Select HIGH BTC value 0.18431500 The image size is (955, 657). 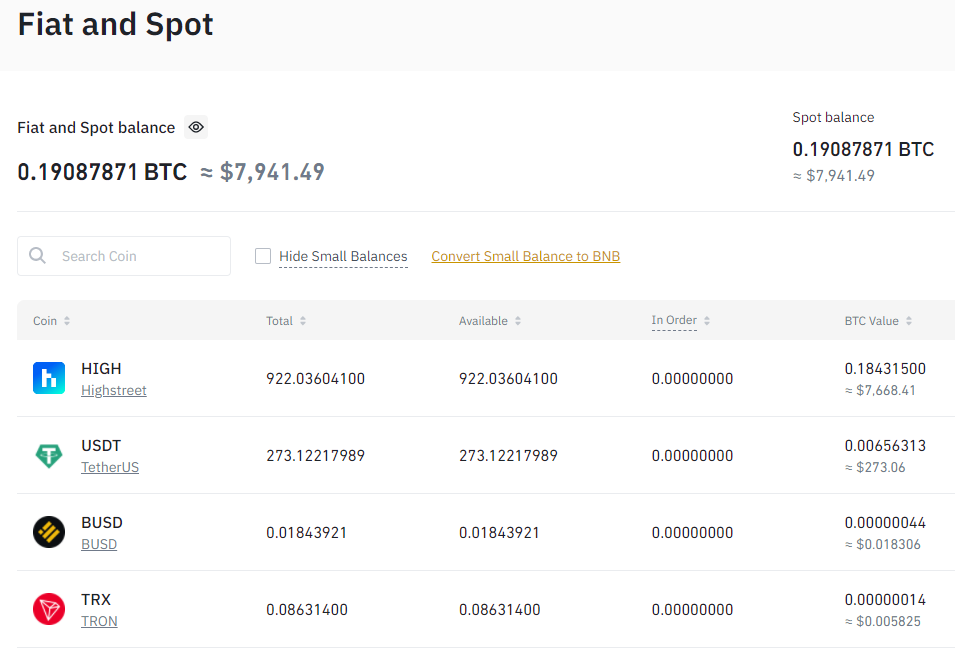[x=885, y=368]
